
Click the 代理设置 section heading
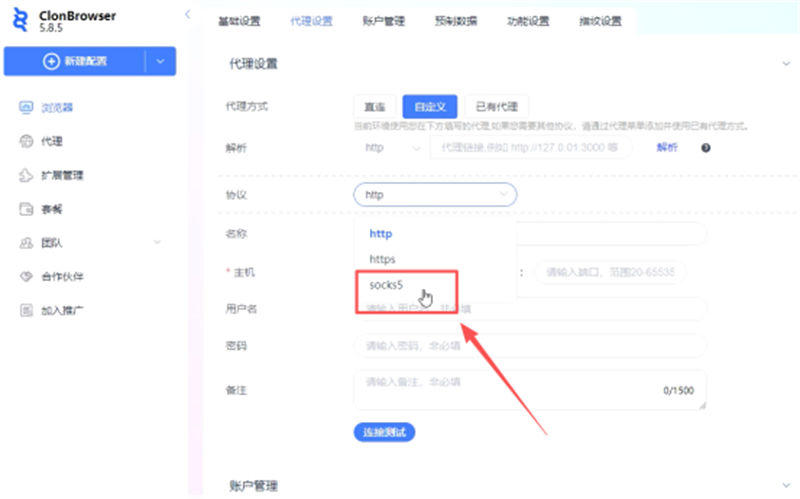click(253, 64)
